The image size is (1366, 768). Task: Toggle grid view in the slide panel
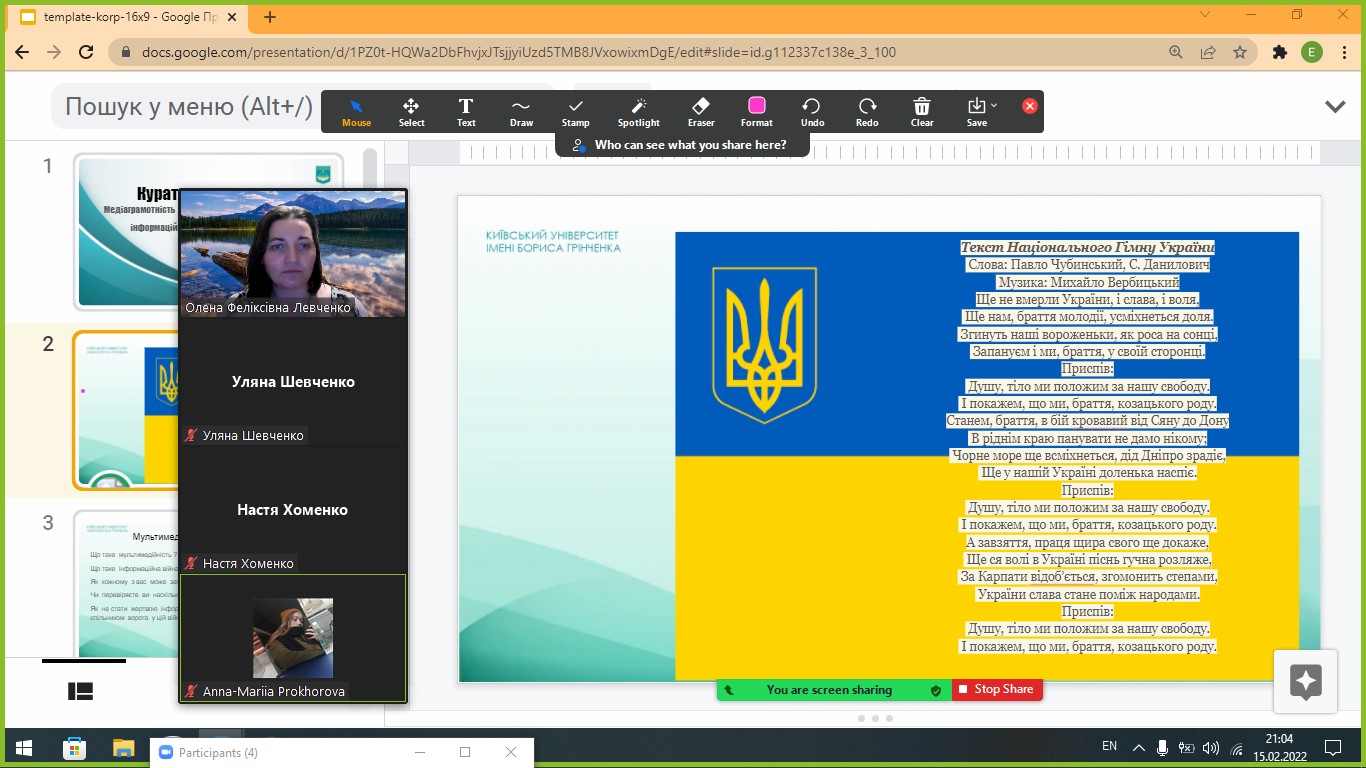point(81,691)
